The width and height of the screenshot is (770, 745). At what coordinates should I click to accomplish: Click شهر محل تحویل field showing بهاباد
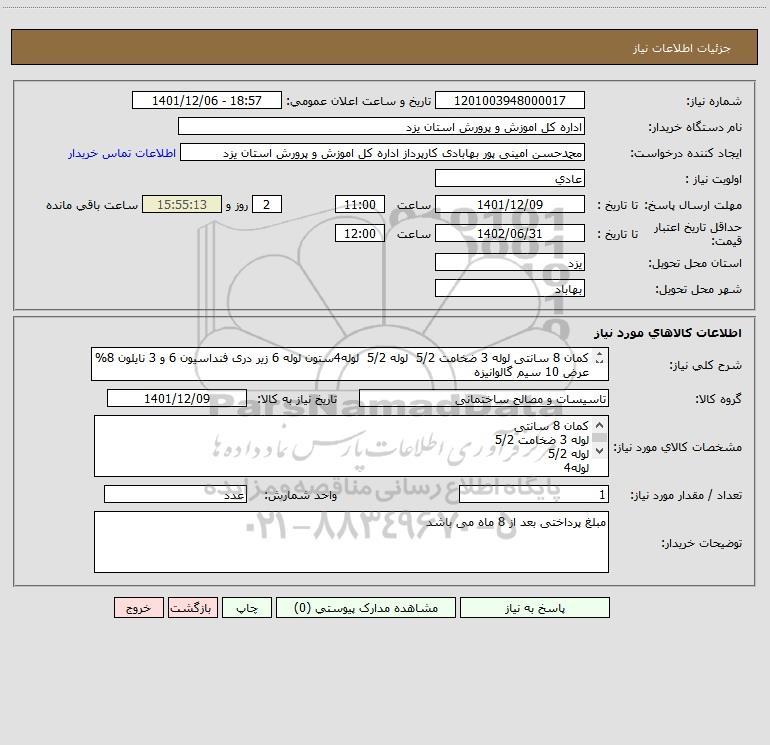[510, 288]
